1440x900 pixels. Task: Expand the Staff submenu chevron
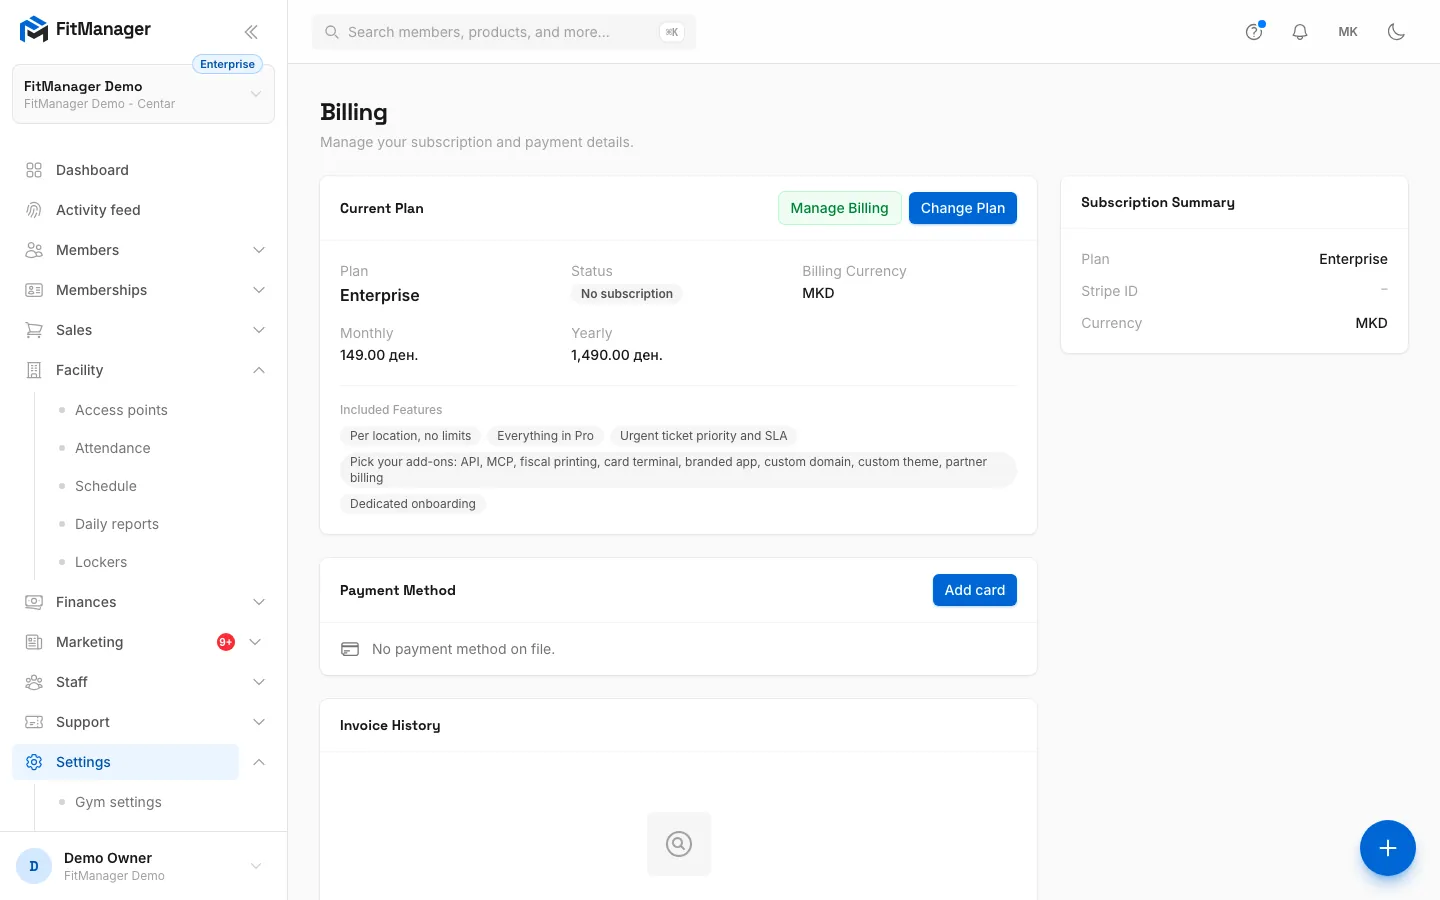point(259,682)
